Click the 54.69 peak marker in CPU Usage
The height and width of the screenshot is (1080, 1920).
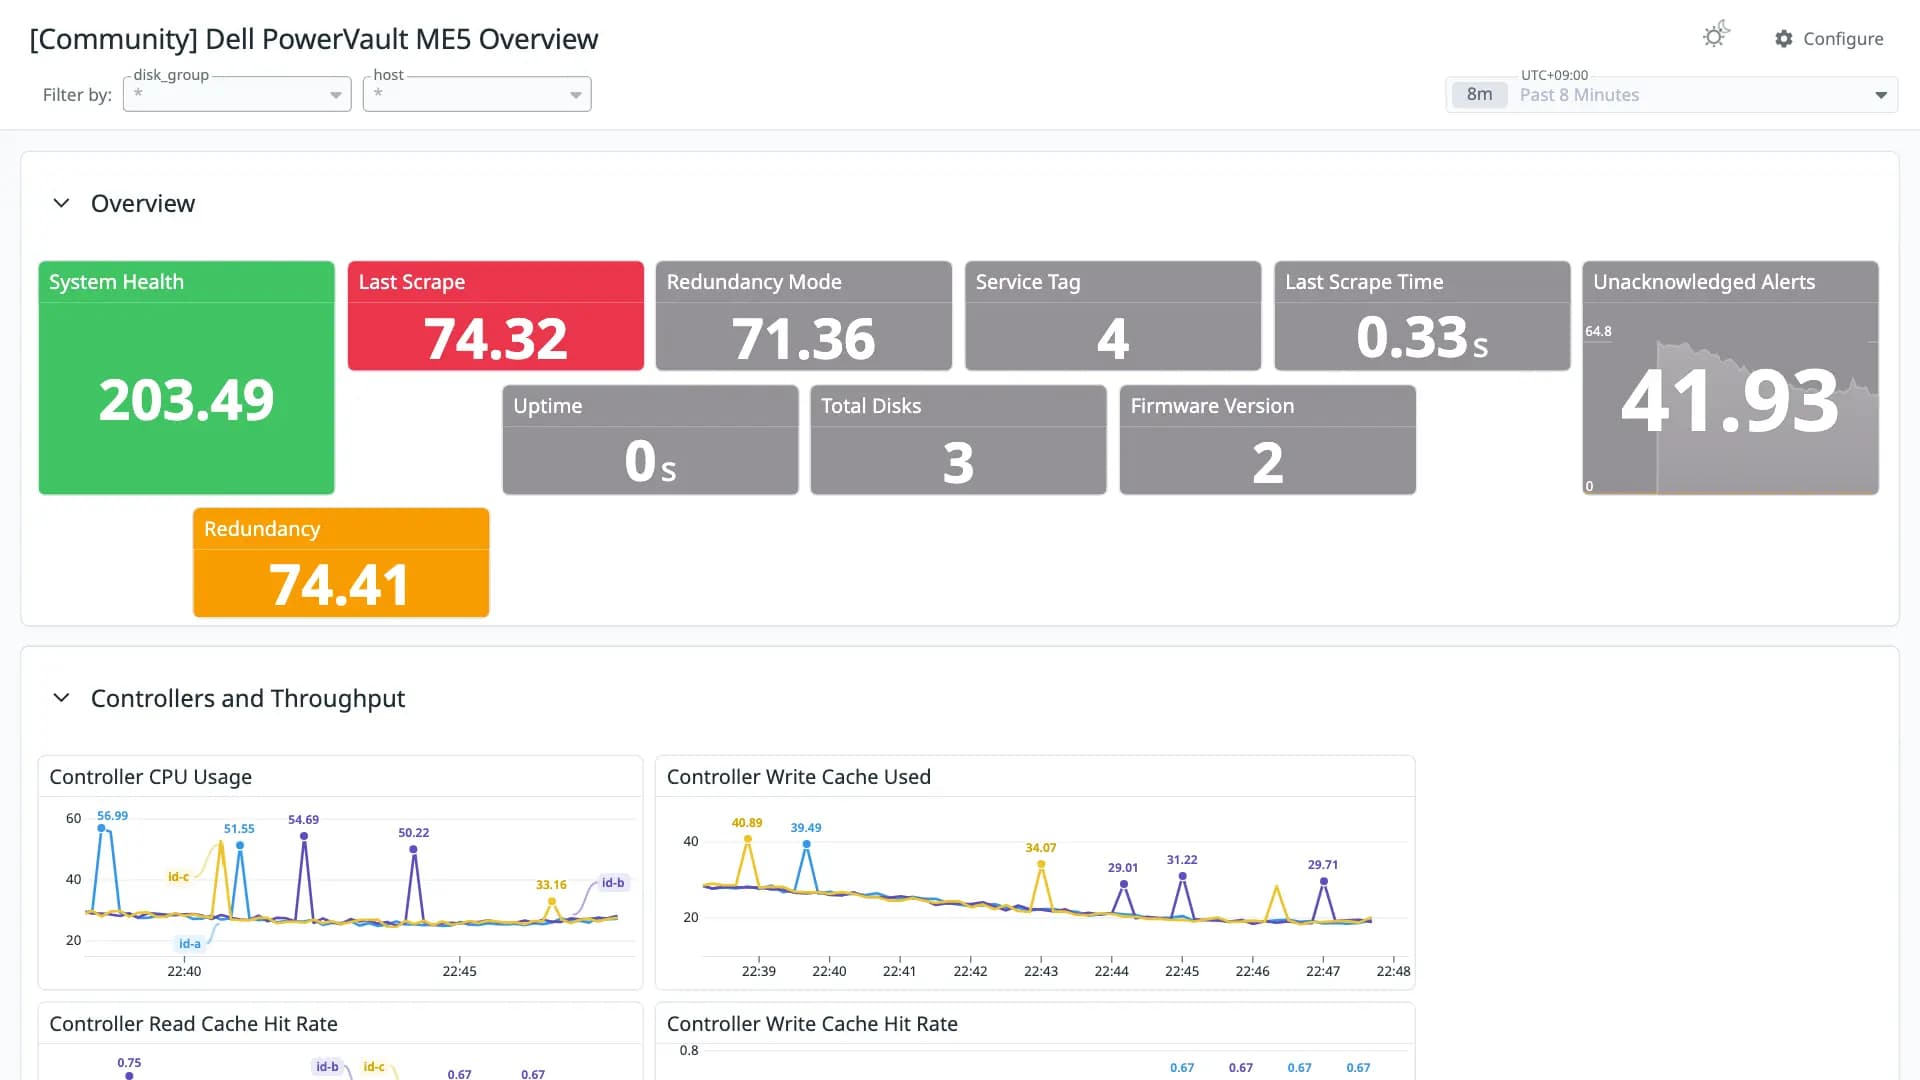pos(304,835)
